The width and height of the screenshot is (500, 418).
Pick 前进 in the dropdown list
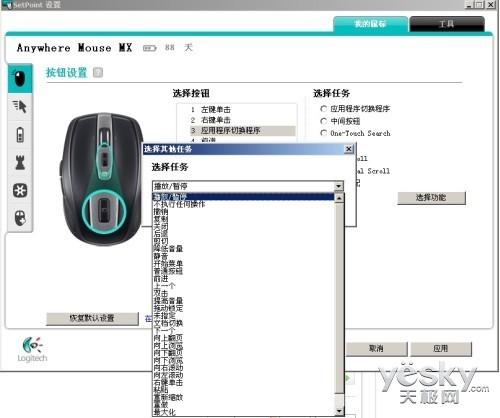coord(243,279)
